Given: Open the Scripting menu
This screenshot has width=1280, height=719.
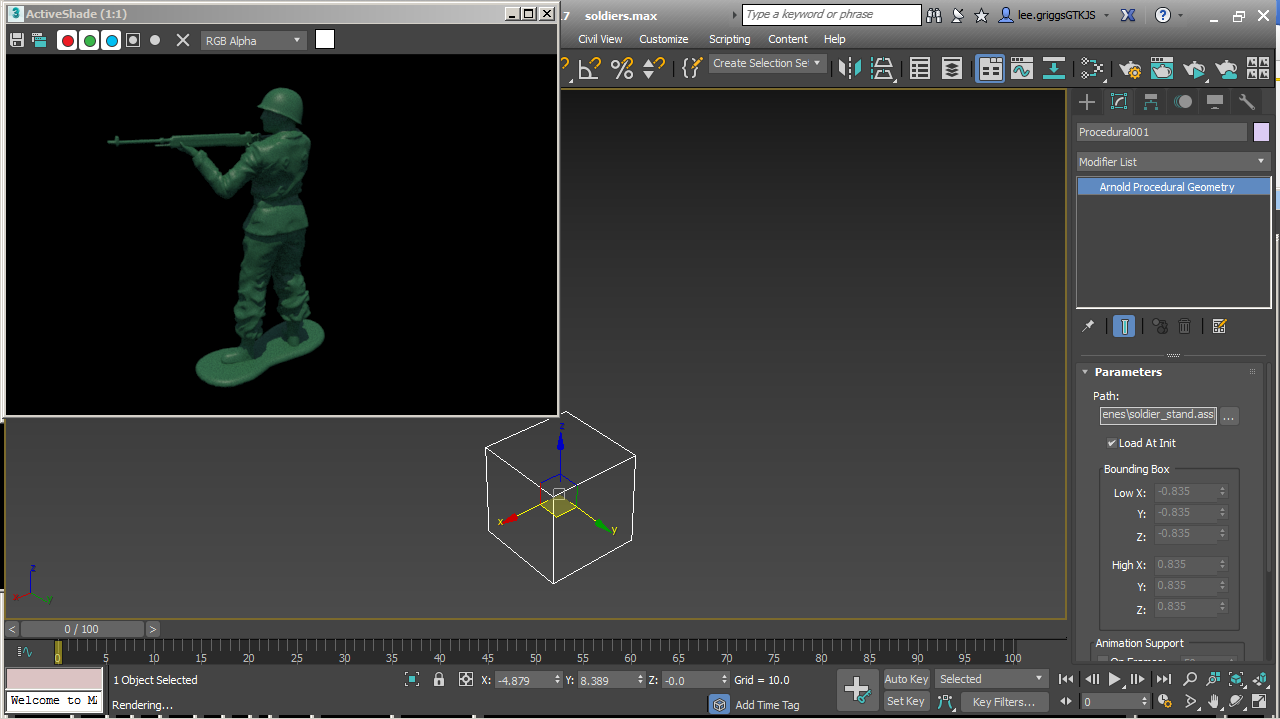Looking at the screenshot, I should 729,39.
